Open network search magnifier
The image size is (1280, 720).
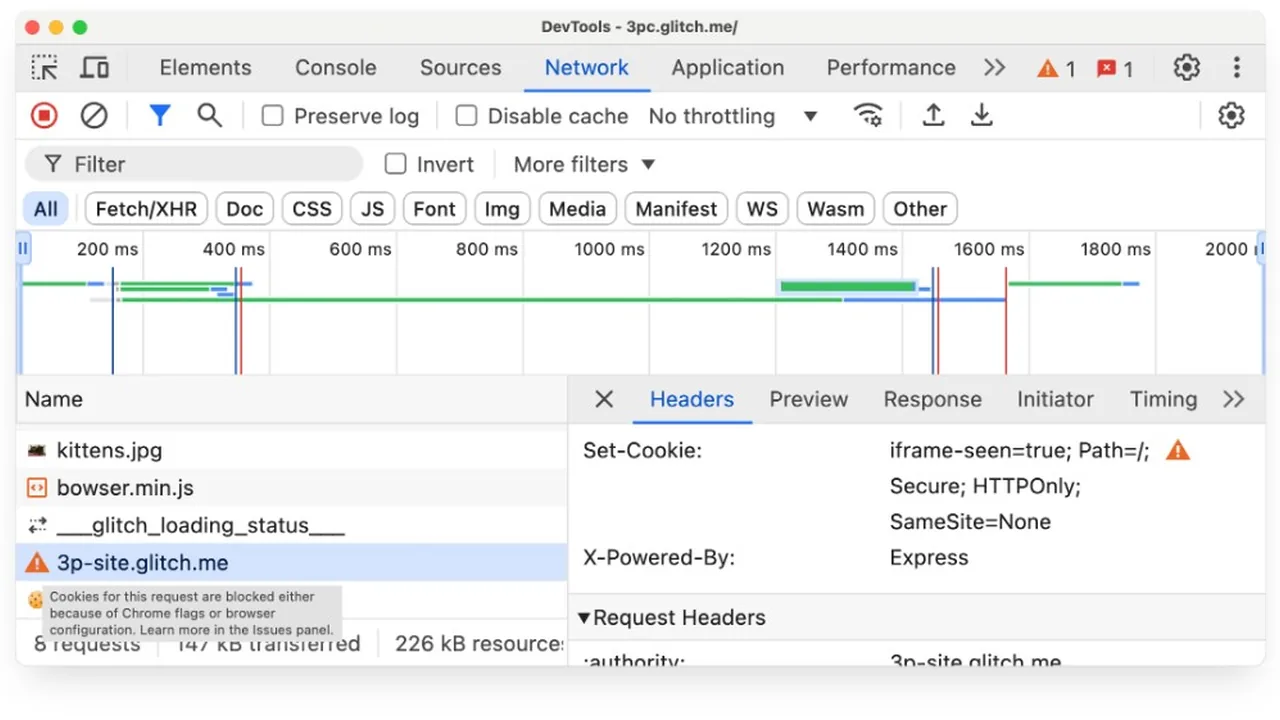point(209,116)
